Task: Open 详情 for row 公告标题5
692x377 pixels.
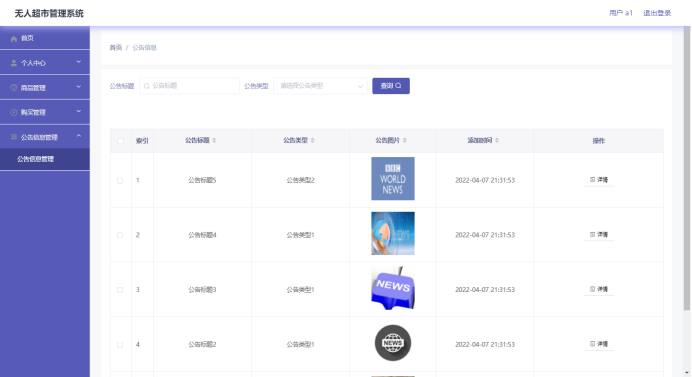Action: pyautogui.click(x=599, y=180)
